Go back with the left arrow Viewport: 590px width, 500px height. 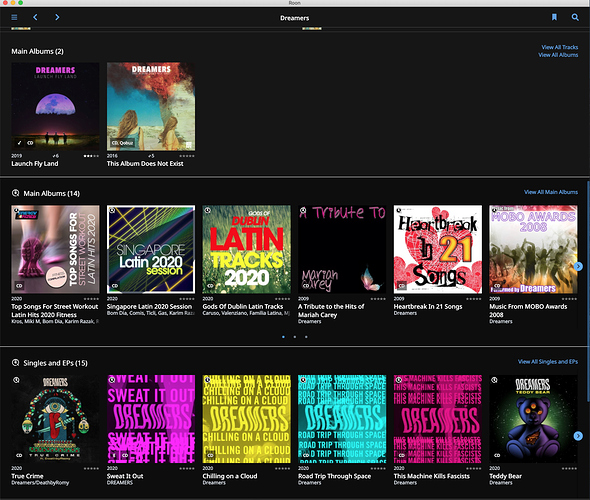[35, 17]
